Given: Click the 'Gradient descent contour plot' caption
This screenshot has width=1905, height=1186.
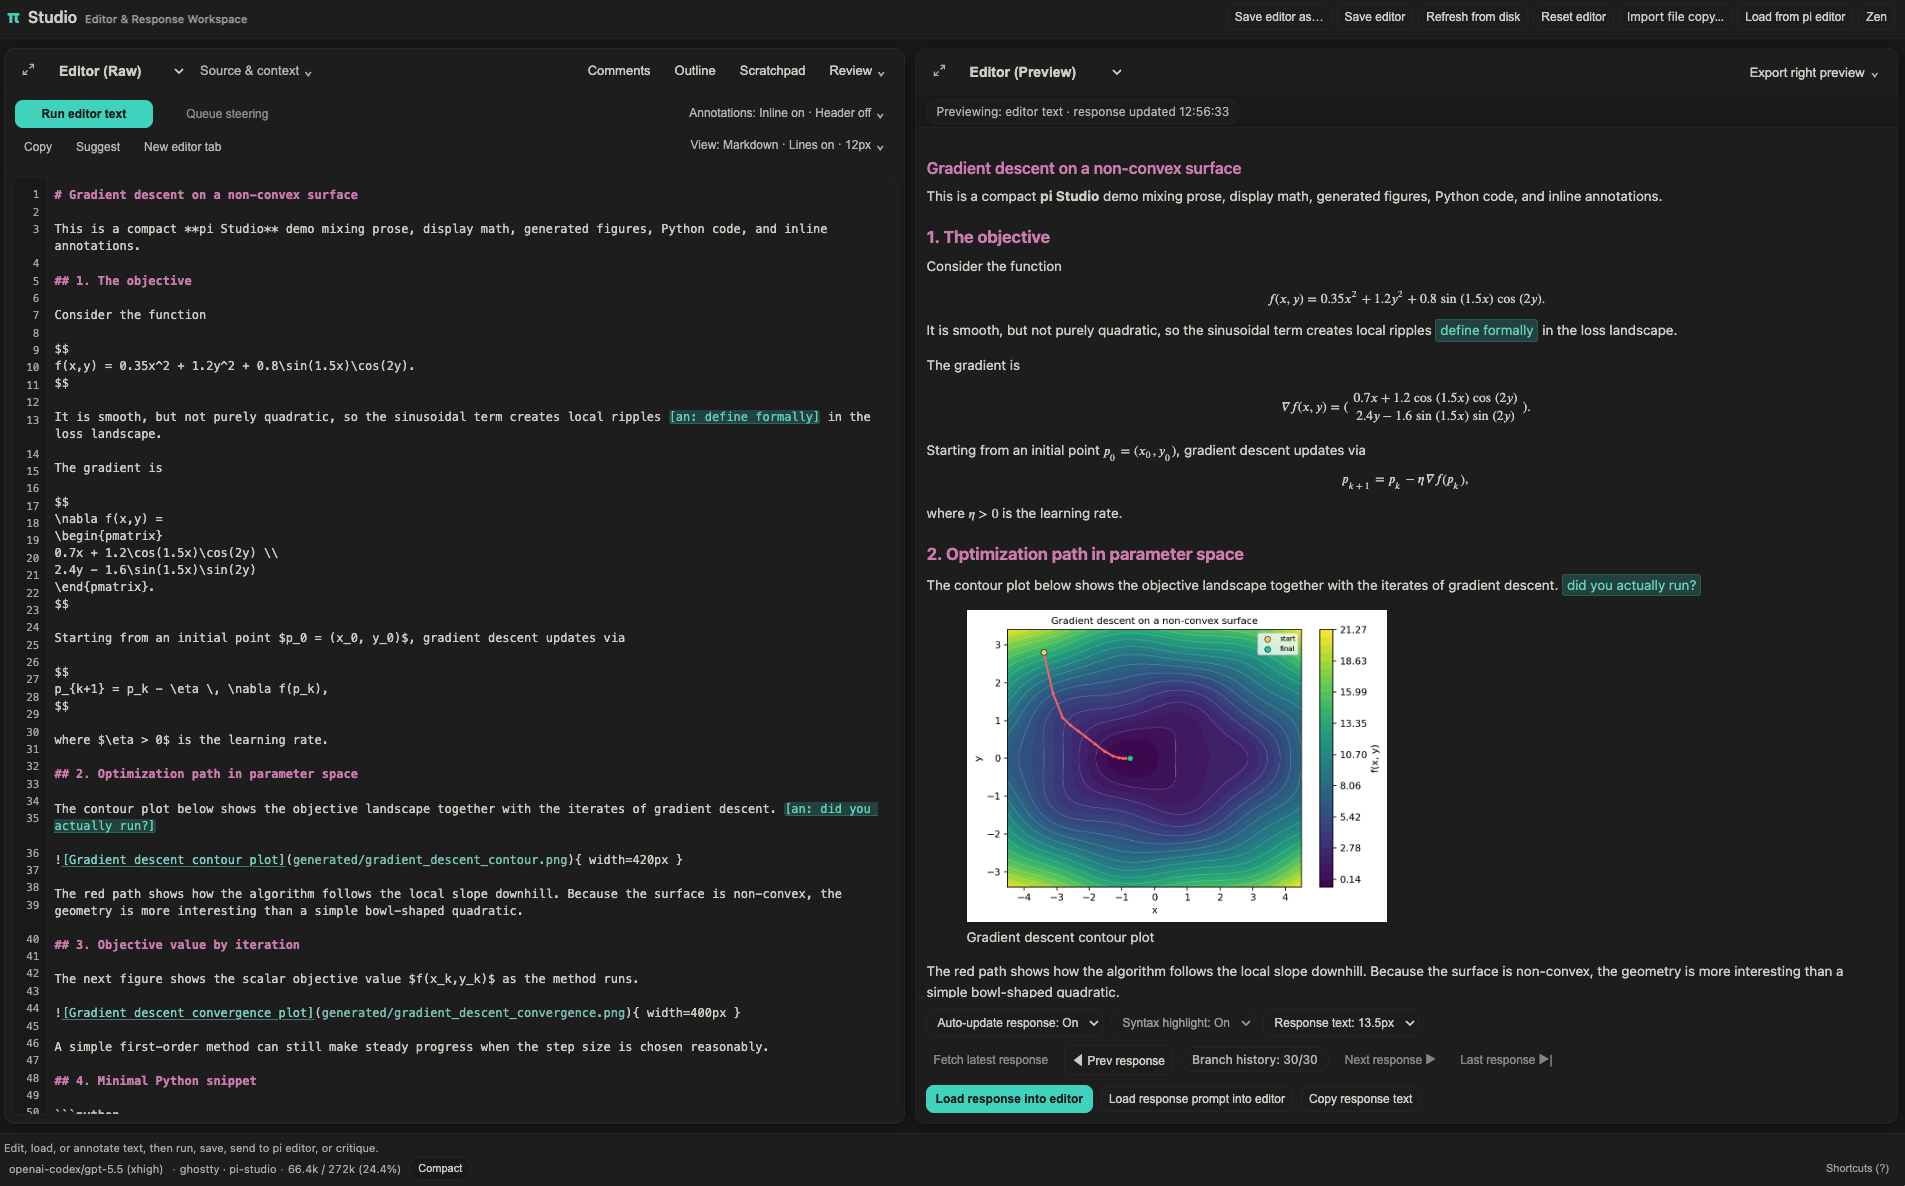Looking at the screenshot, I should click(1060, 938).
